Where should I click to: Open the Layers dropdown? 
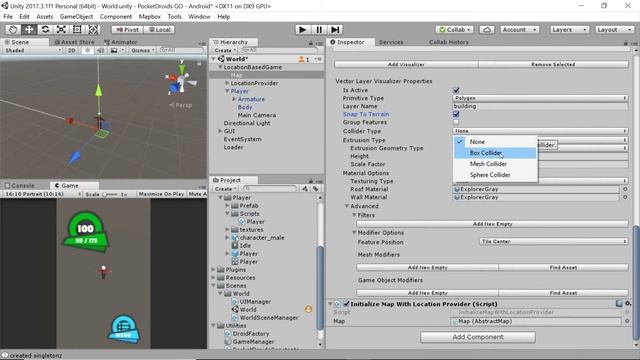click(569, 29)
